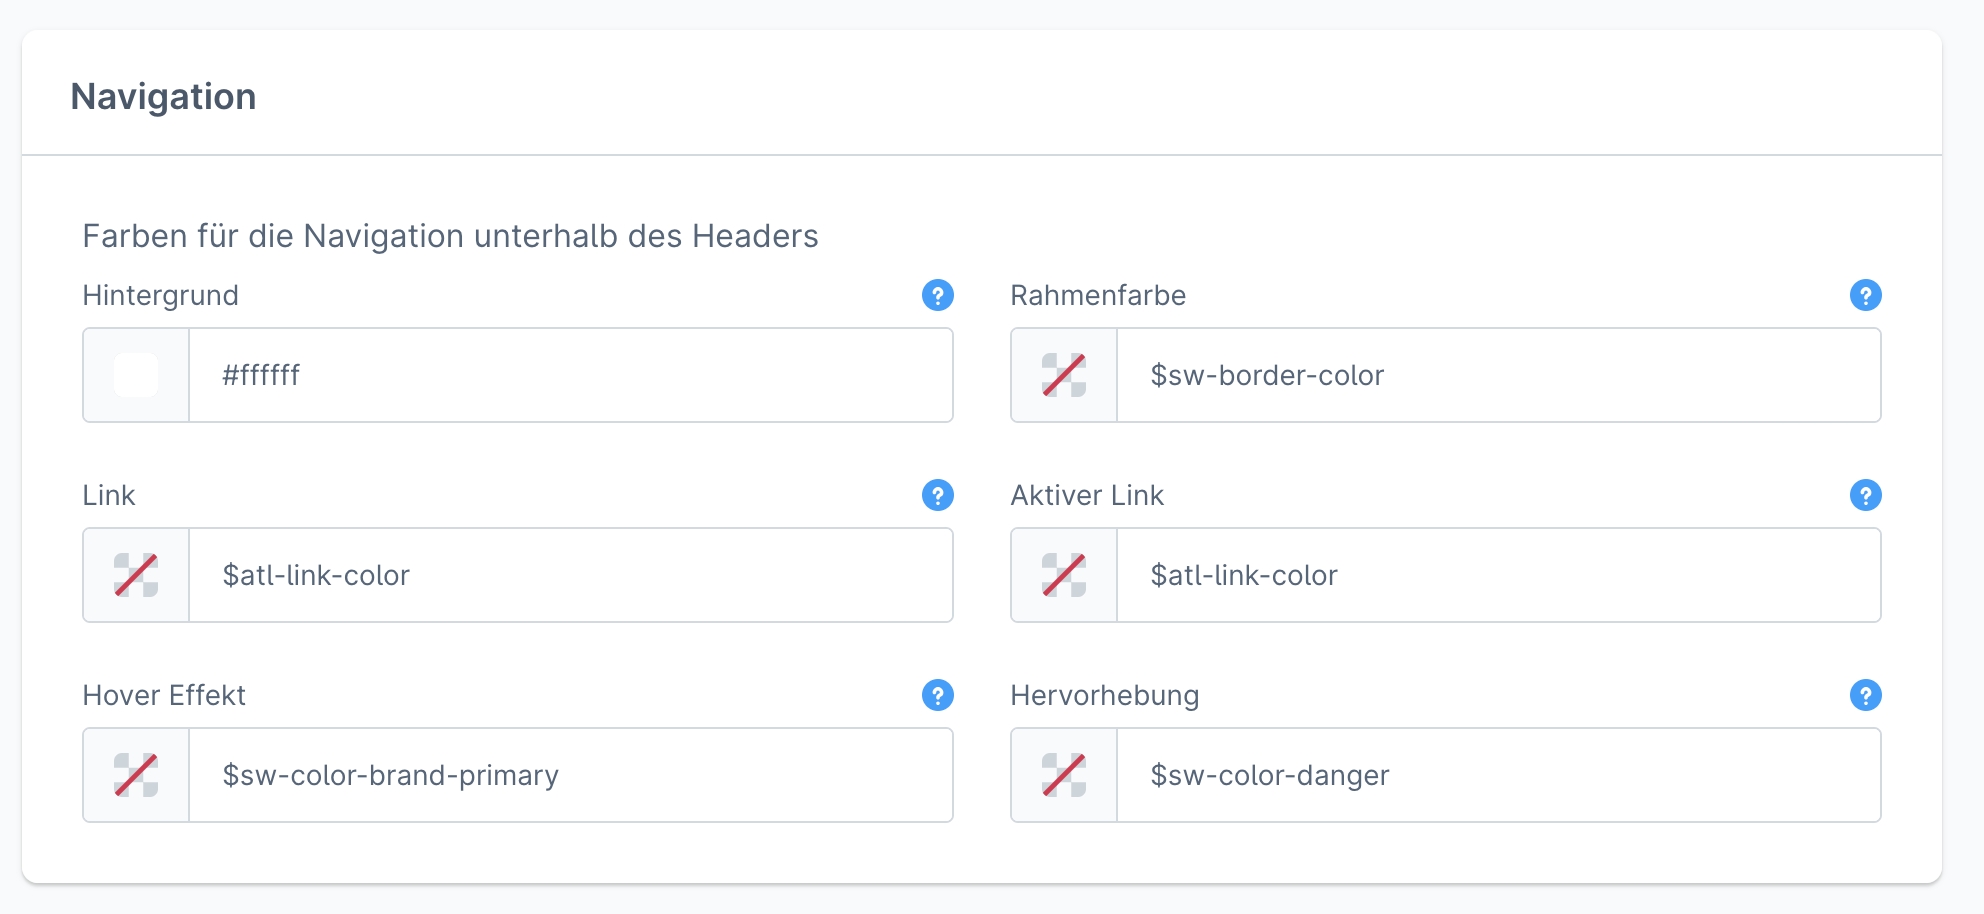Click into the Aktiver Link input field
1984x914 pixels.
coord(1498,575)
